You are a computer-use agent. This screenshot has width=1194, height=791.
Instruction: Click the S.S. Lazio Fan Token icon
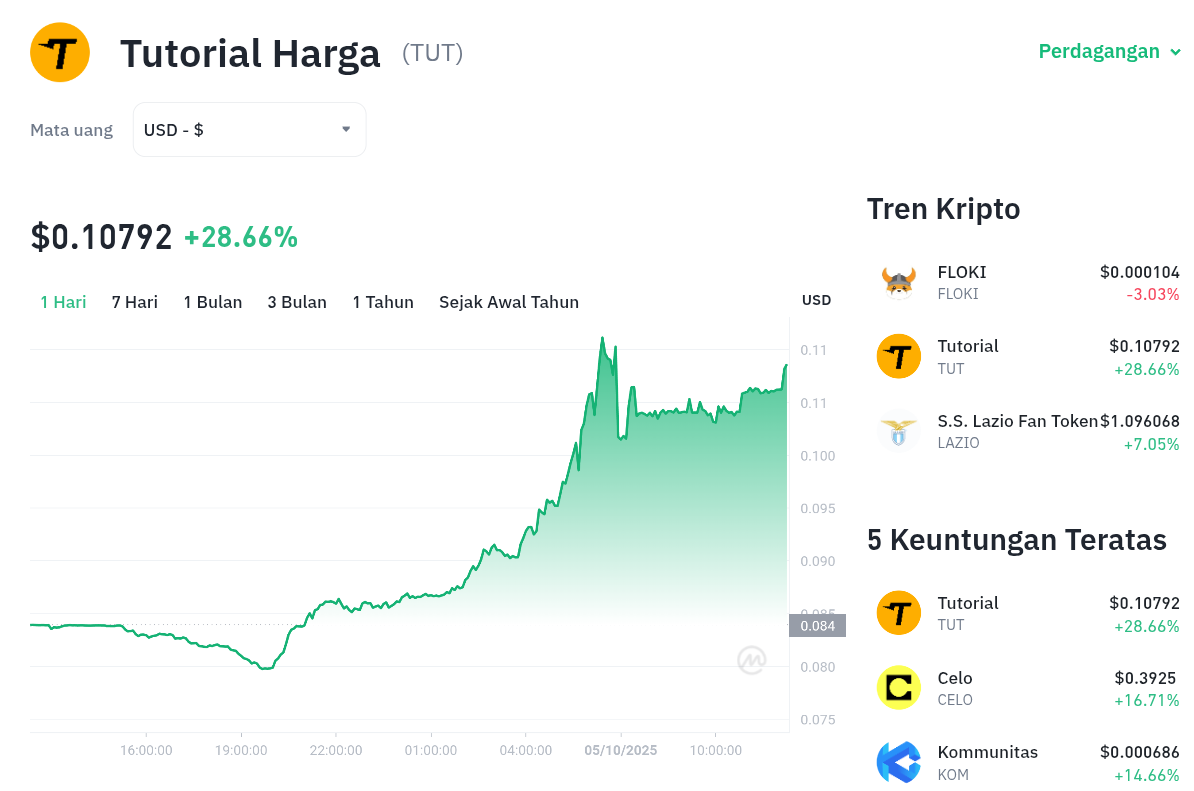click(x=898, y=432)
